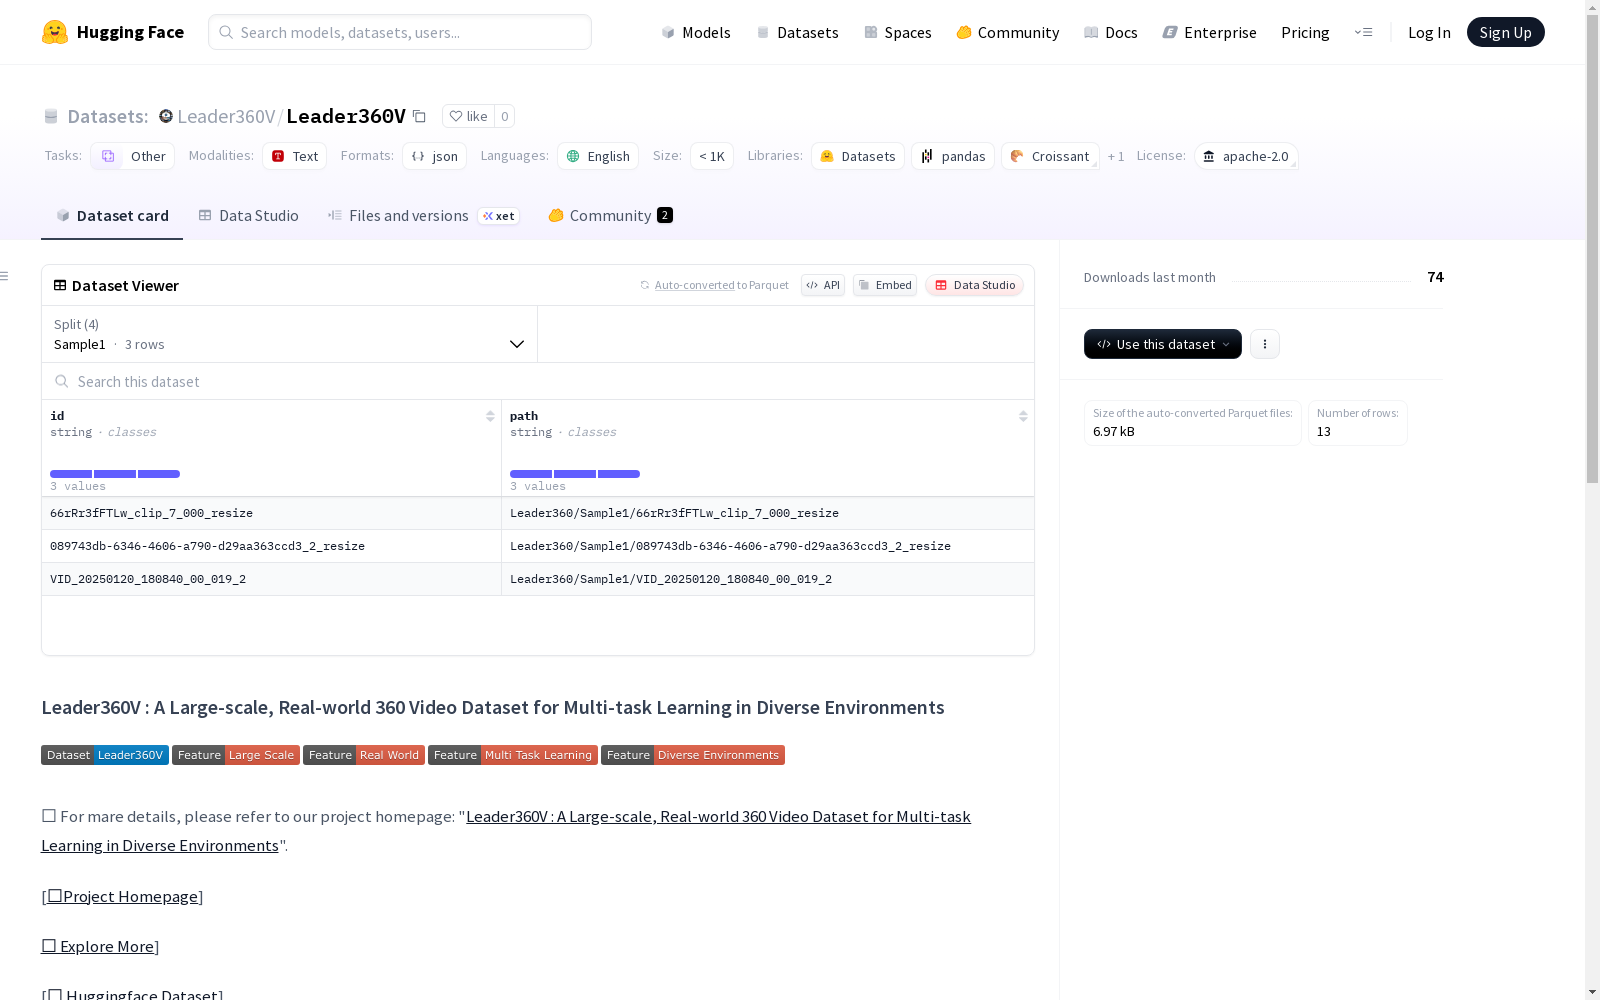Open the Dataset card tab

tap(112, 215)
